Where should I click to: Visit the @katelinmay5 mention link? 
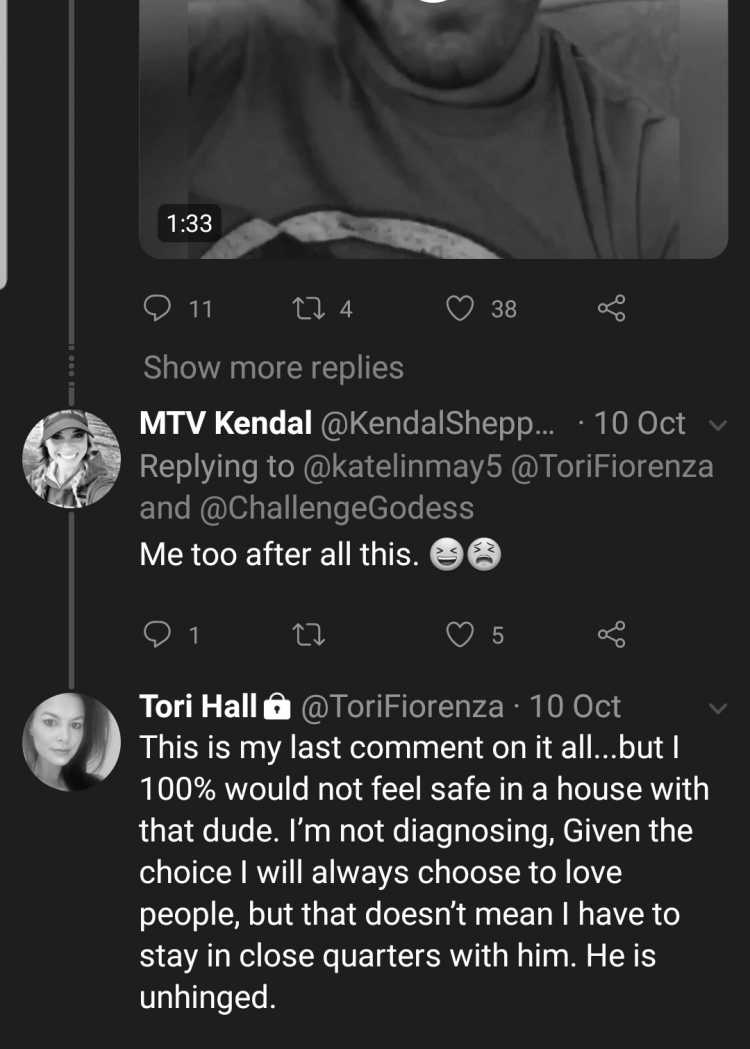tap(402, 467)
